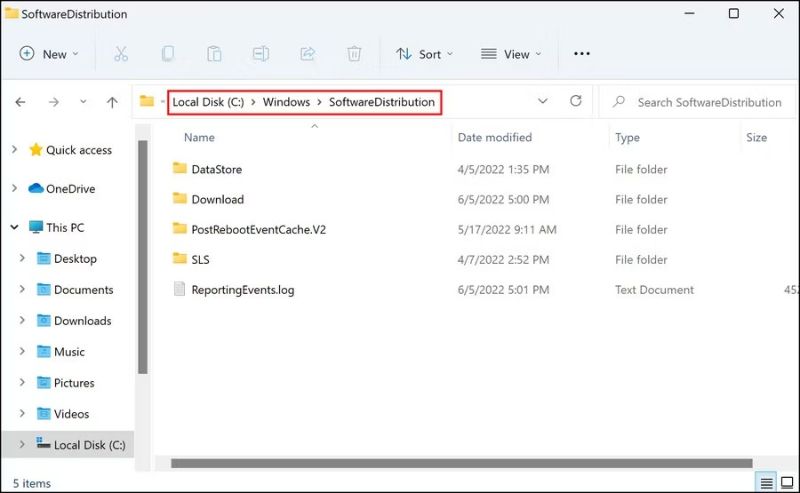This screenshot has height=493, width=800.
Task: Click the Copy icon in toolbar
Action: coord(168,54)
